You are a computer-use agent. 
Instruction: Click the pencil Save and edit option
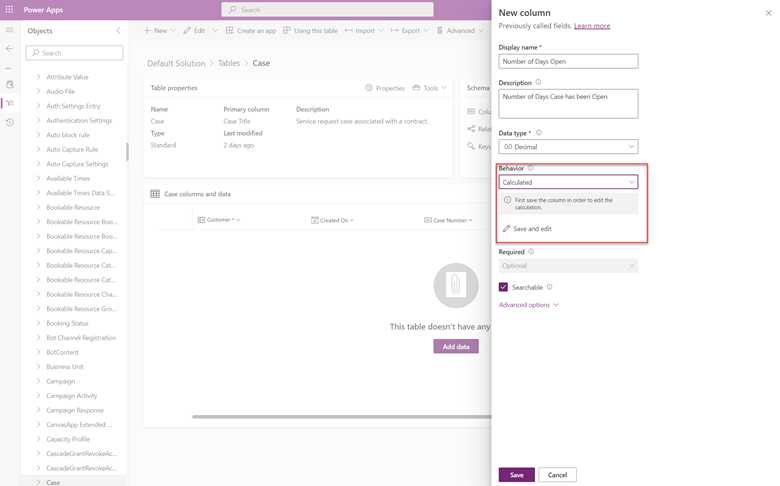click(x=527, y=229)
